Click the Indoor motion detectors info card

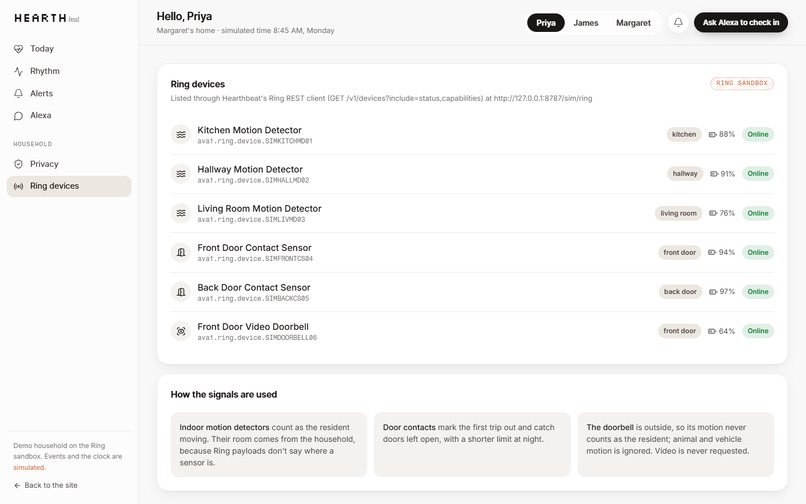tap(269, 444)
